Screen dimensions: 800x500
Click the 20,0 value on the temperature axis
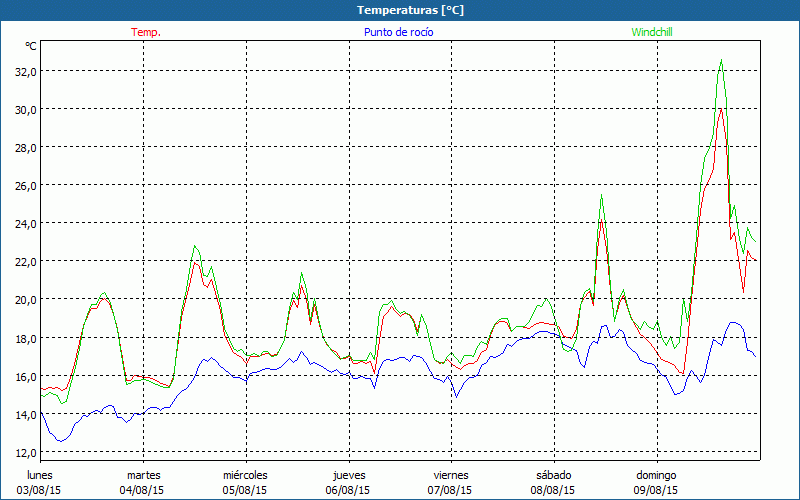coord(23,299)
